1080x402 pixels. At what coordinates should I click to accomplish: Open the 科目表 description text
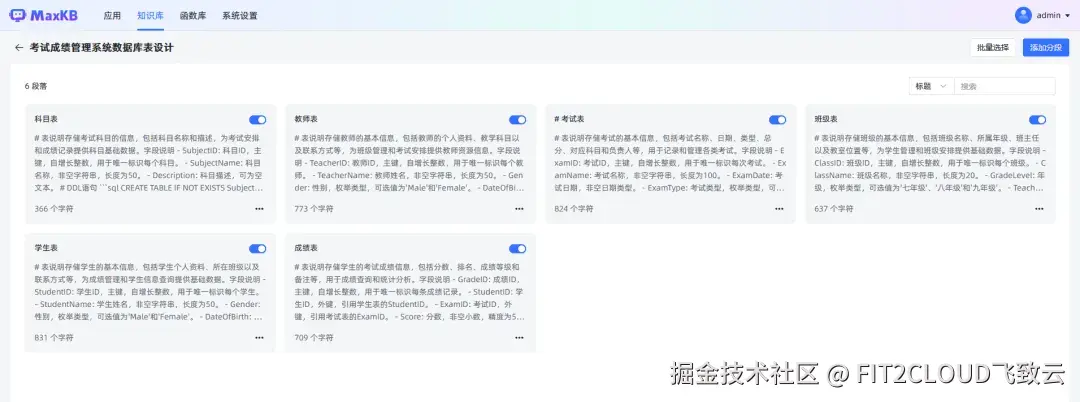click(150, 162)
